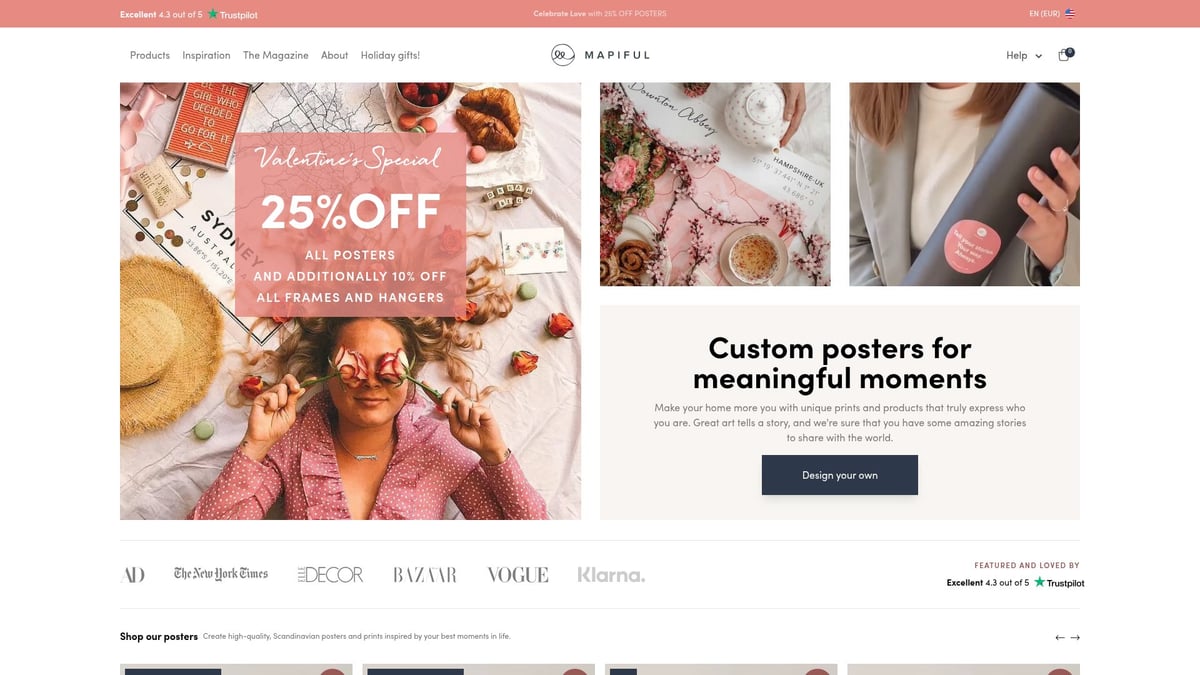Show previous posters with left arrow
Screen dimensions: 1200x675
(1060, 637)
